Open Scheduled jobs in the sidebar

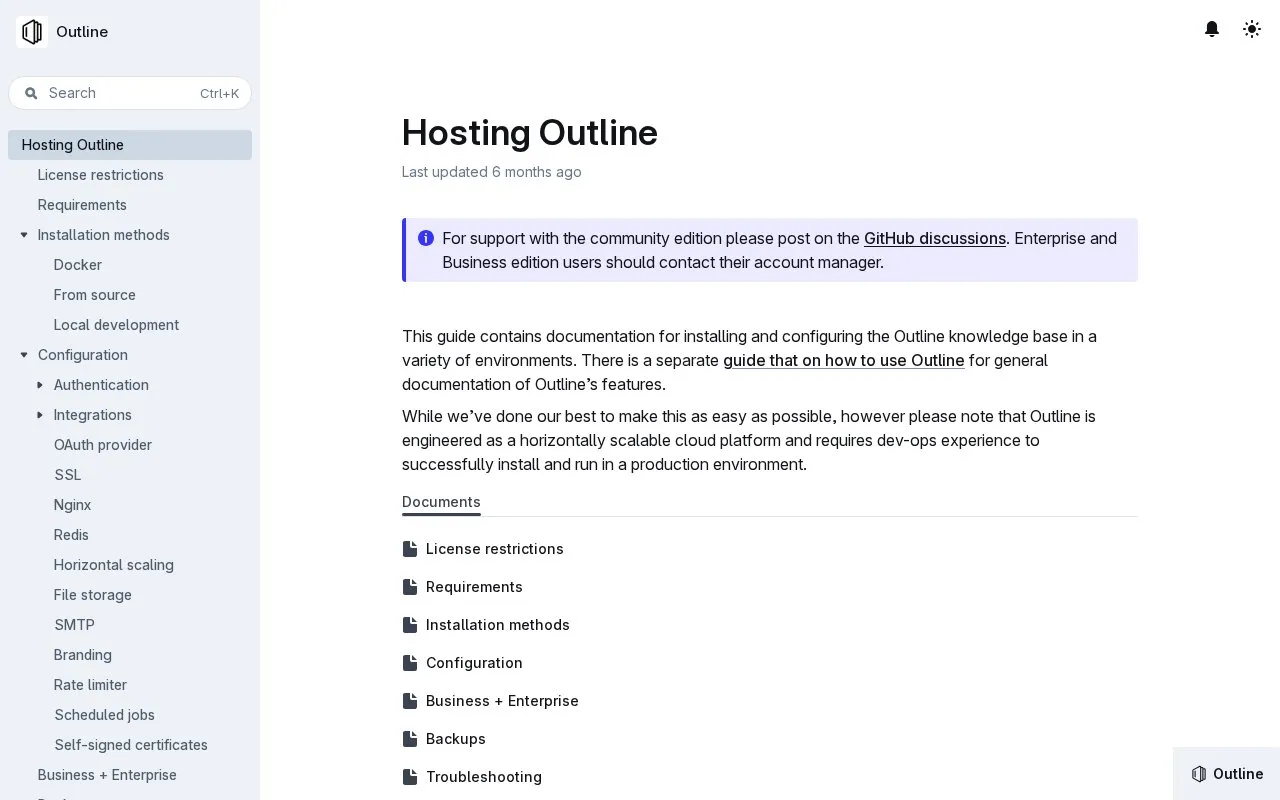104,715
